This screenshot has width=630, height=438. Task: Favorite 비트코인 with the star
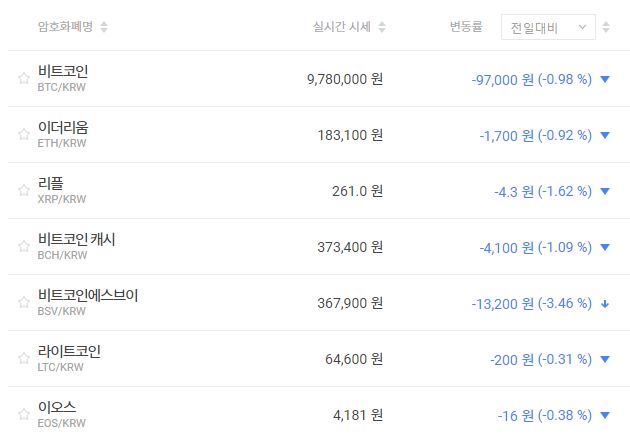click(24, 79)
